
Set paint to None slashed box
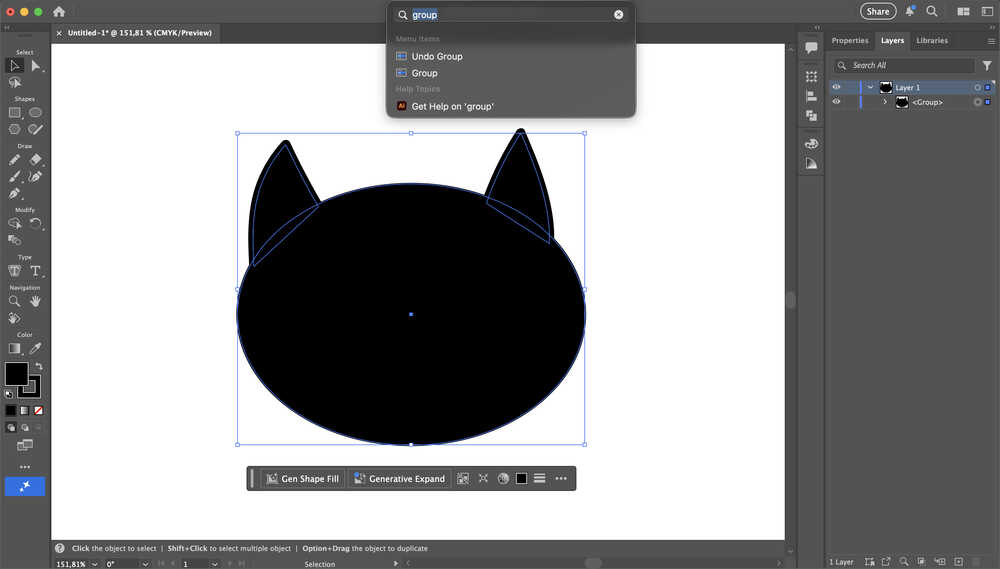38,411
